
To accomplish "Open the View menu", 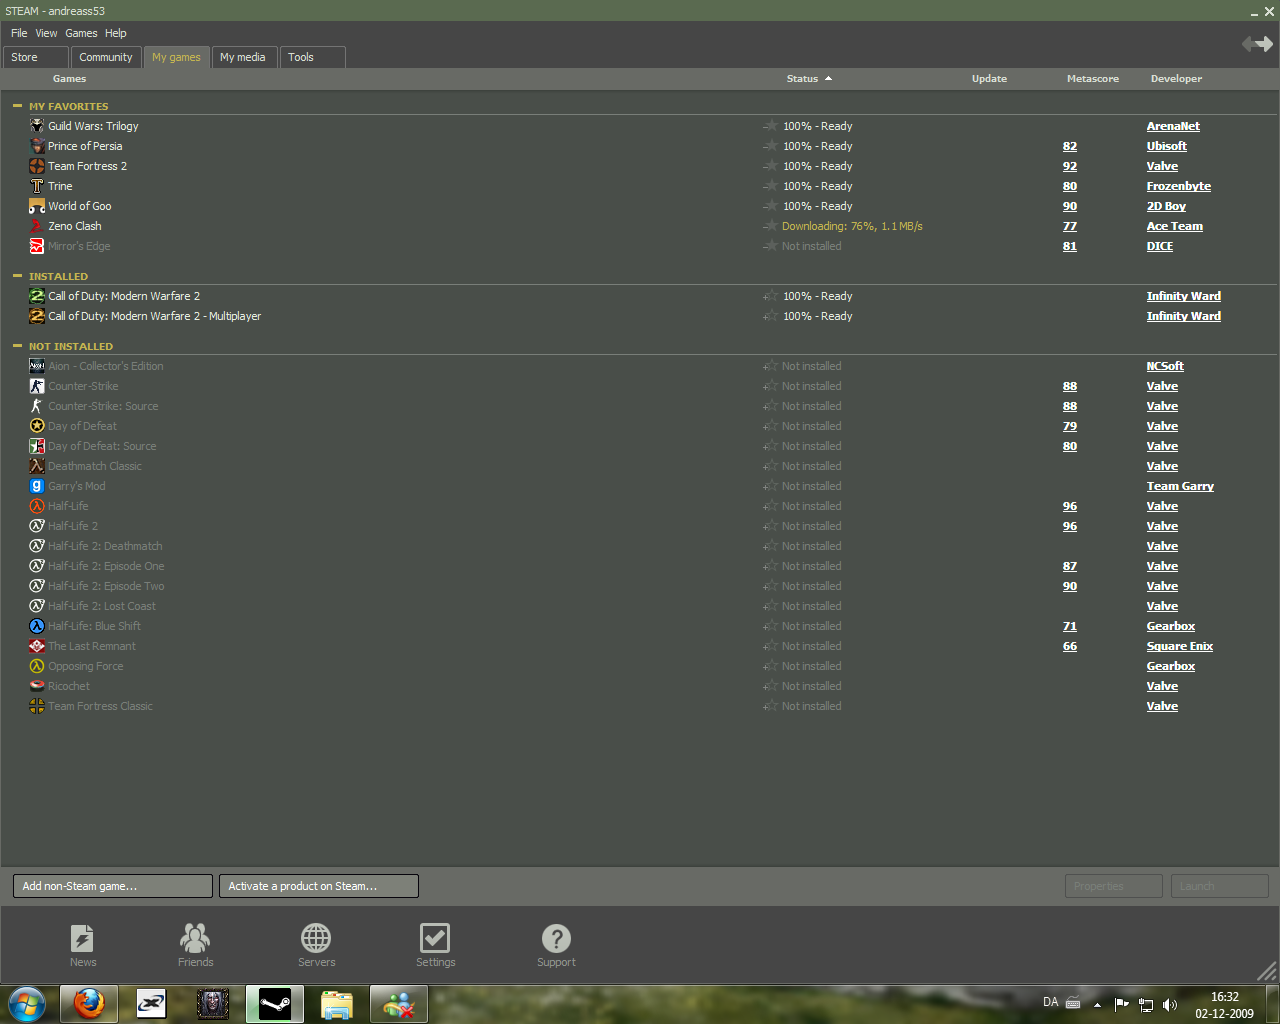I will [x=46, y=33].
